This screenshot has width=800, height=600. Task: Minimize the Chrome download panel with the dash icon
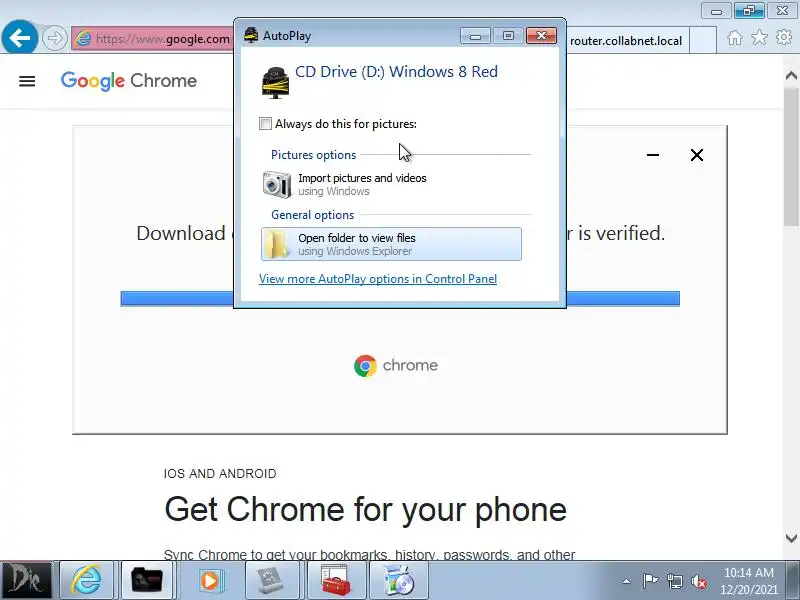tap(653, 155)
